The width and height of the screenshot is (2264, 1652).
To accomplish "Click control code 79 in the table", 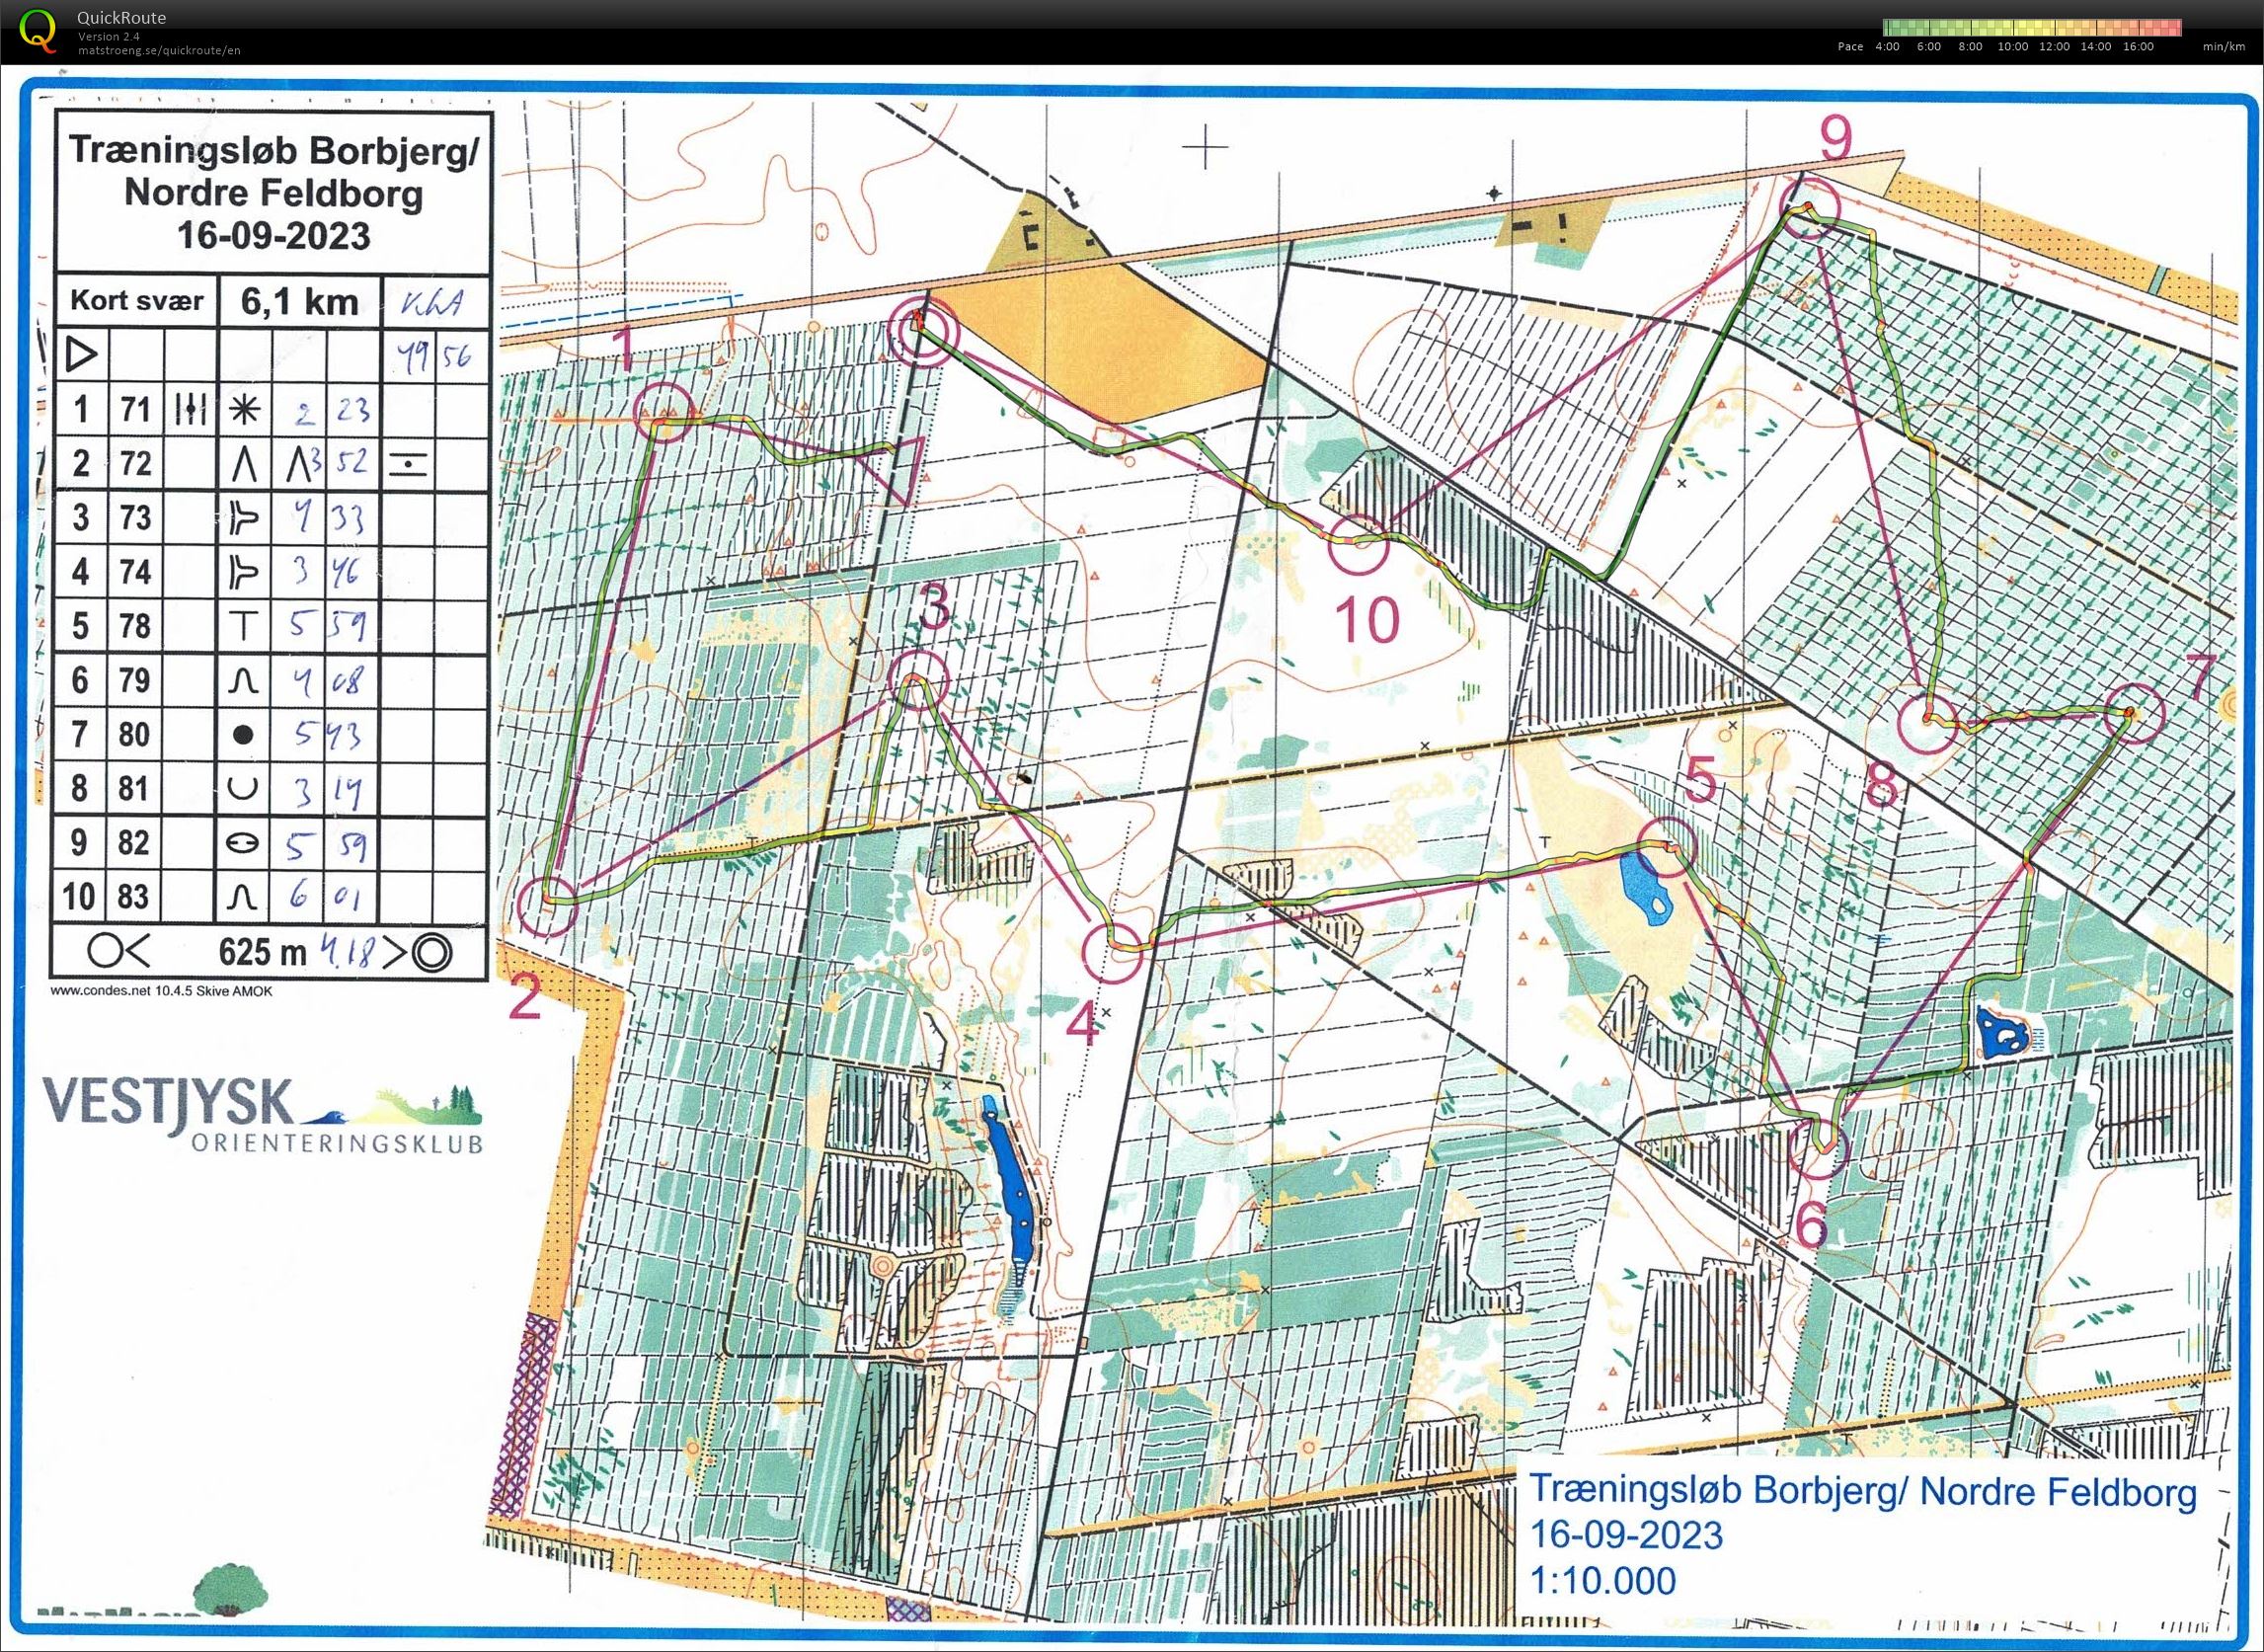I will coord(135,680).
